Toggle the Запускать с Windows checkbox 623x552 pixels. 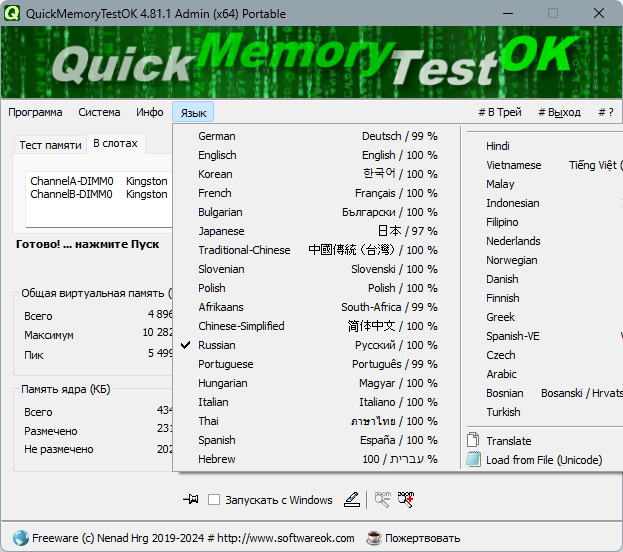coord(214,500)
